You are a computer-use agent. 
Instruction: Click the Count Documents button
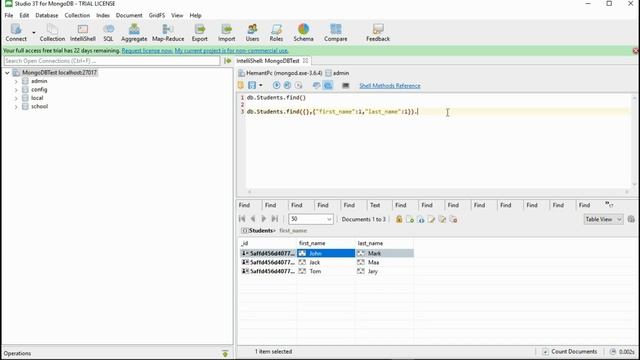click(569, 351)
